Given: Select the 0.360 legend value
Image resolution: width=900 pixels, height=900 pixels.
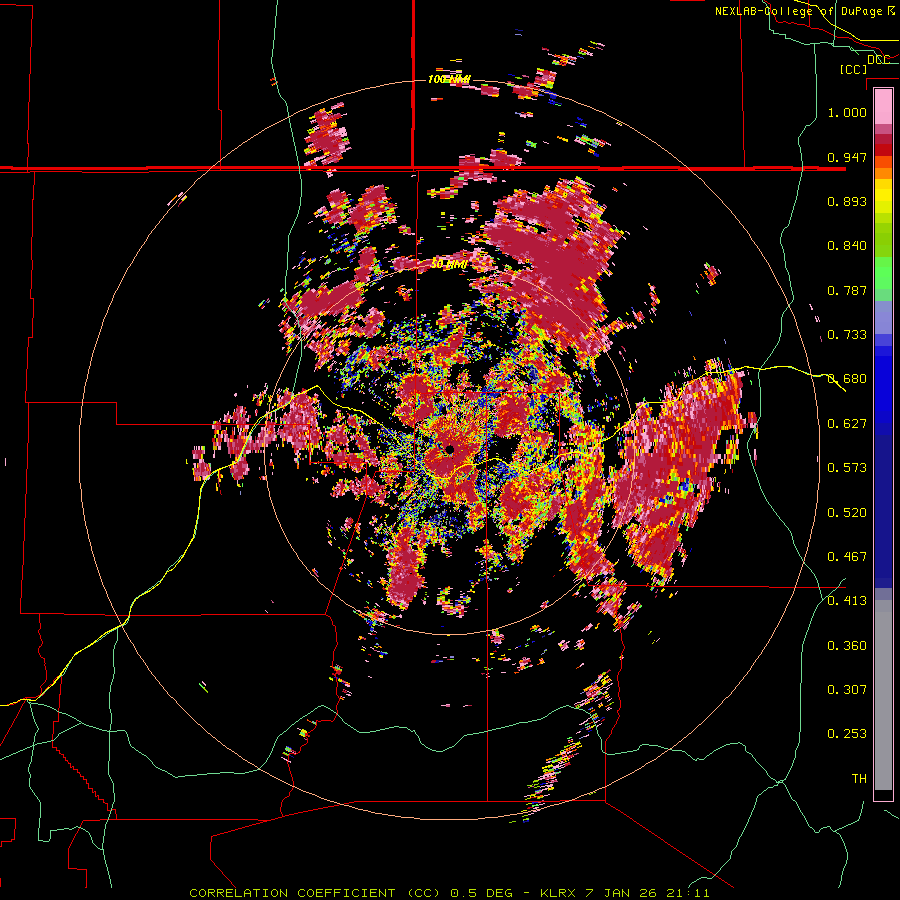Looking at the screenshot, I should [847, 646].
